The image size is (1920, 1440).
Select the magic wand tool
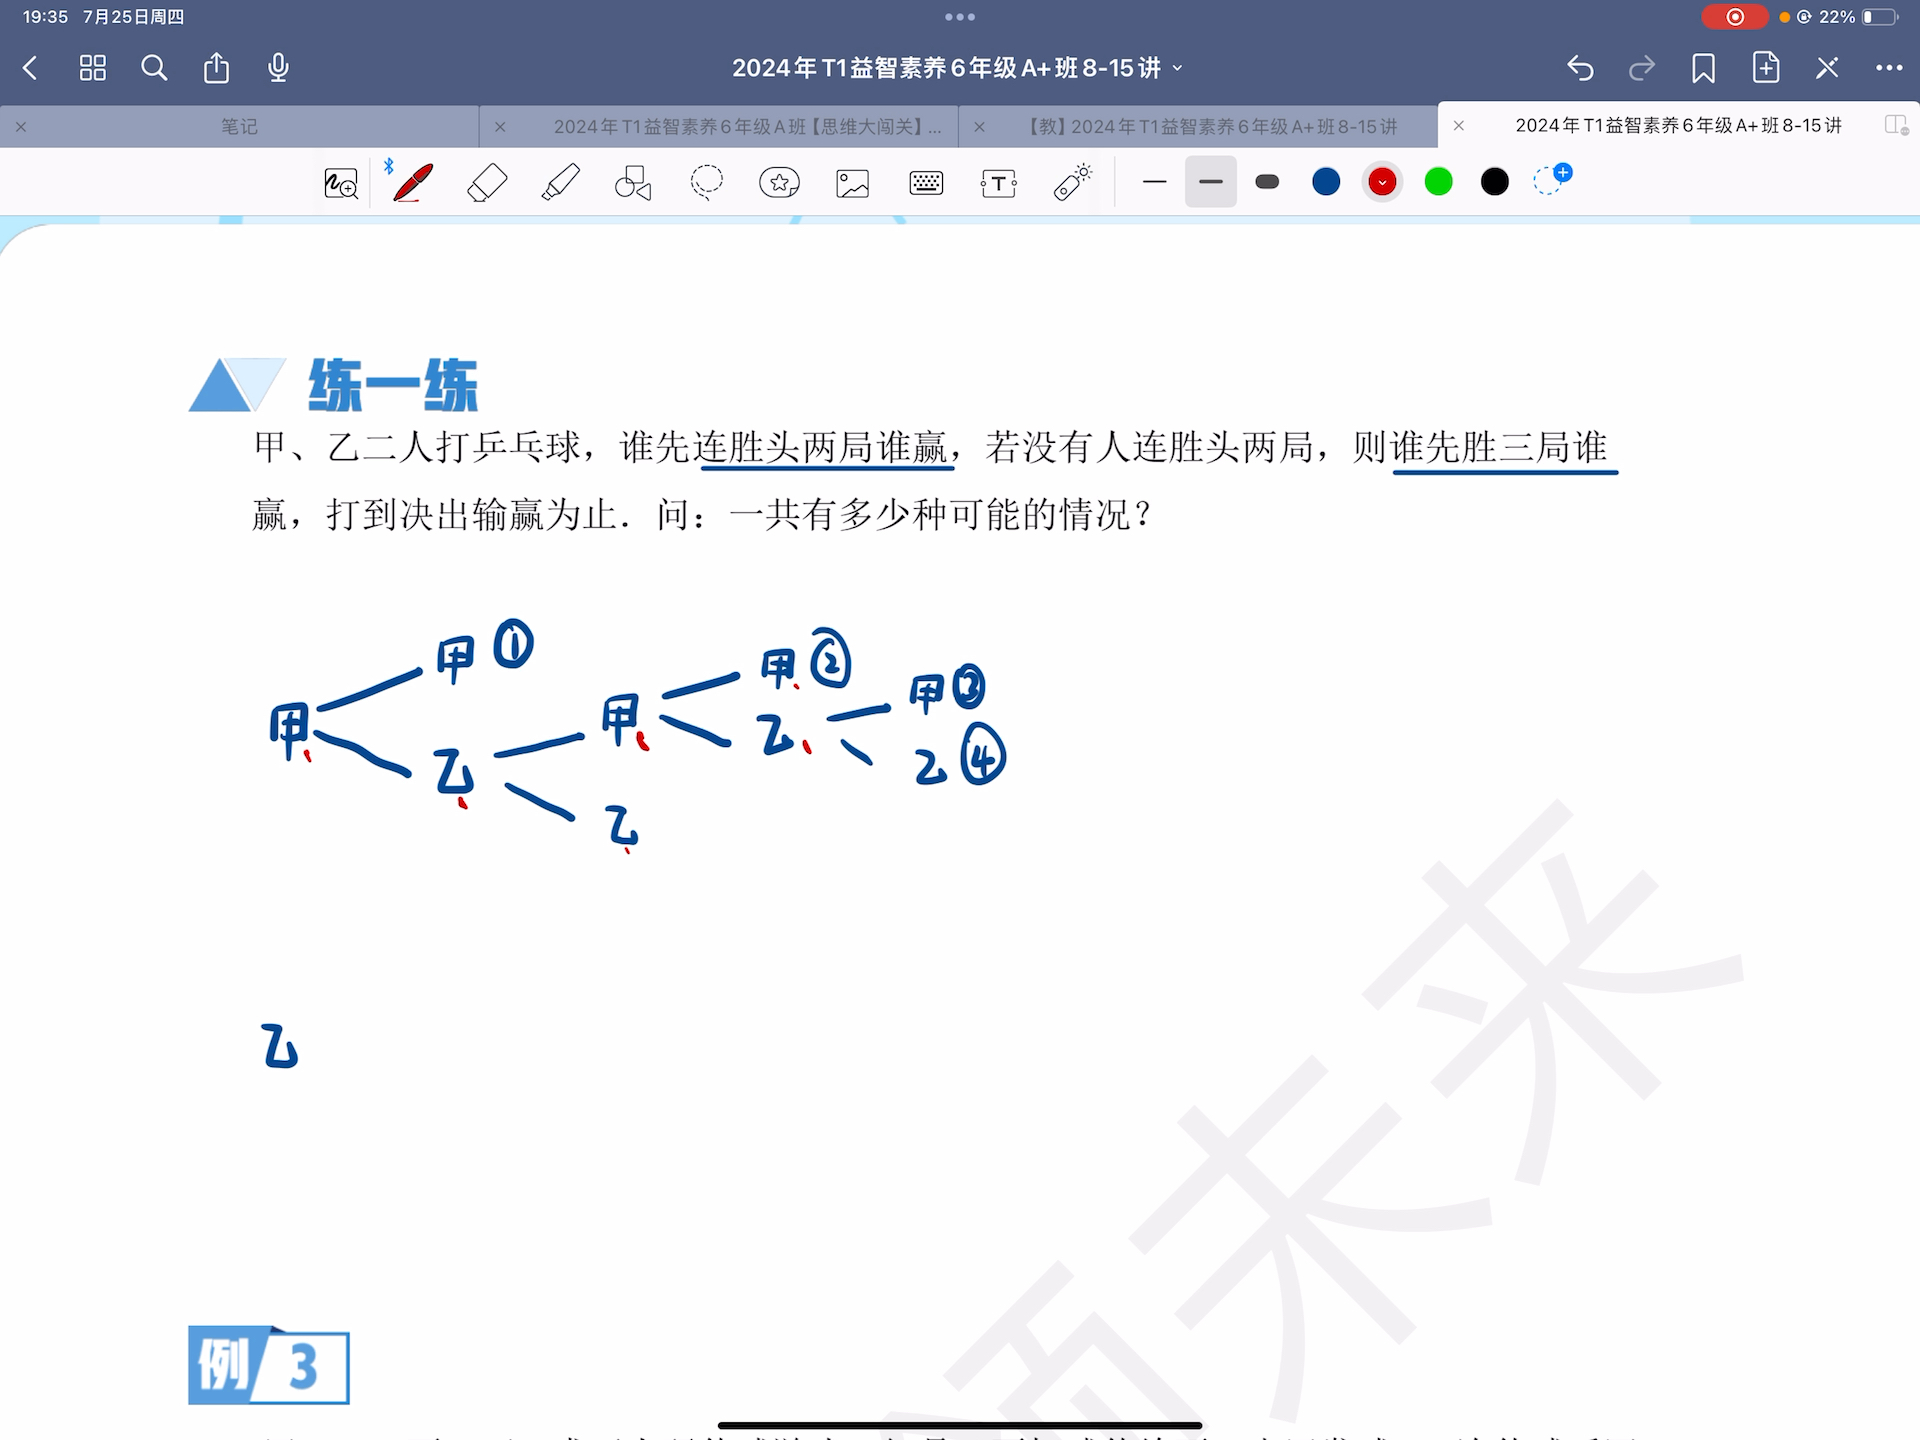[1069, 183]
